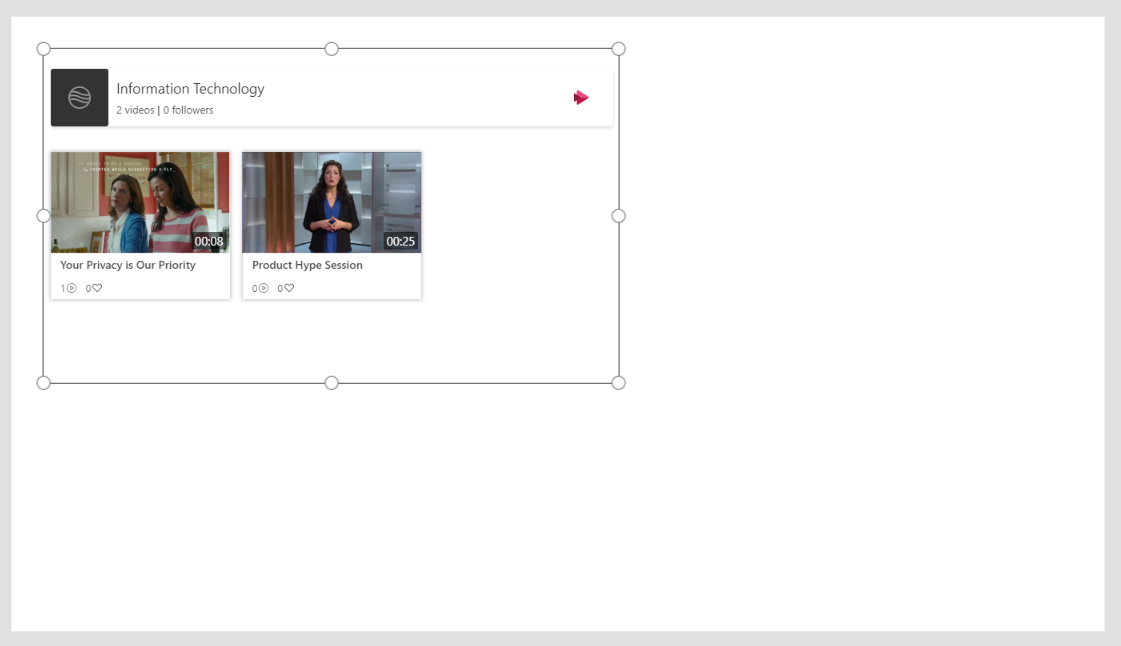Click the views icon under Your Privacy is Our Priority

(x=71, y=288)
